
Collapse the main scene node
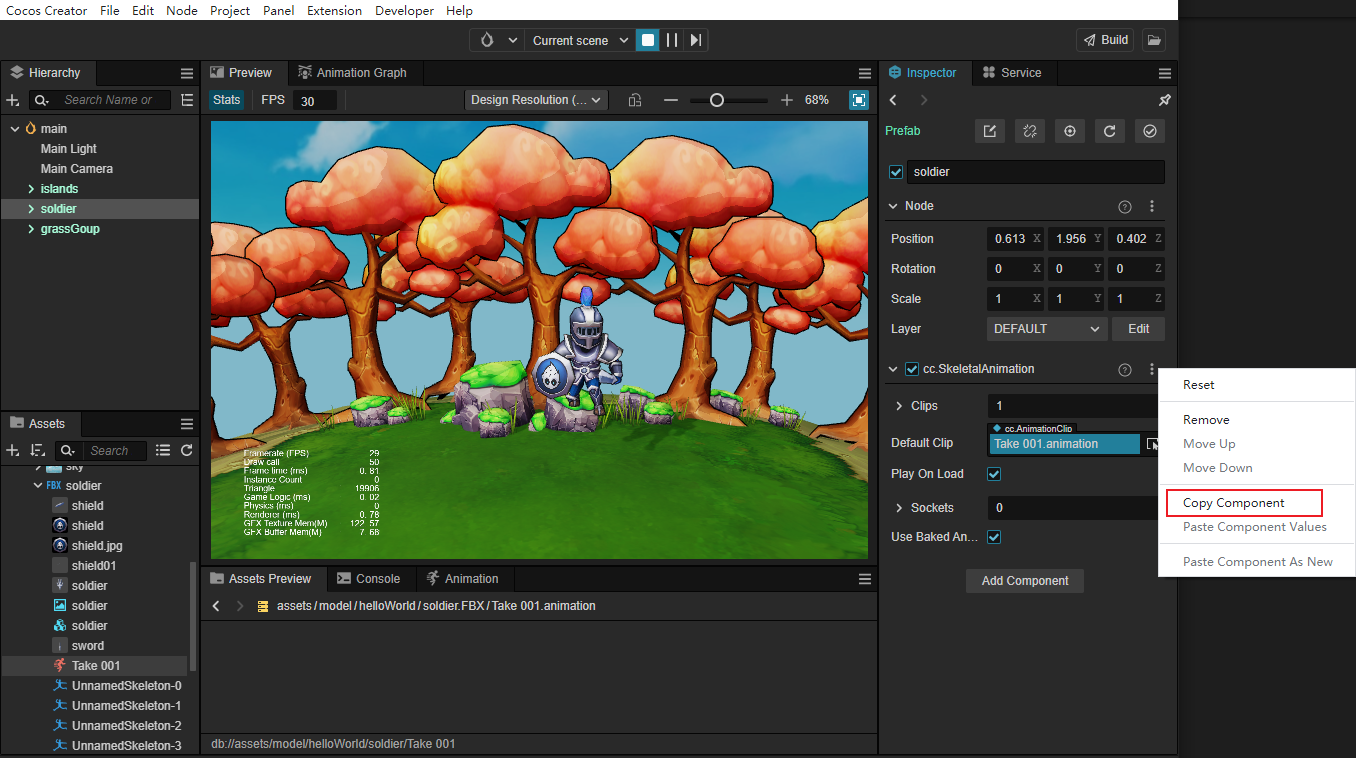(x=15, y=129)
